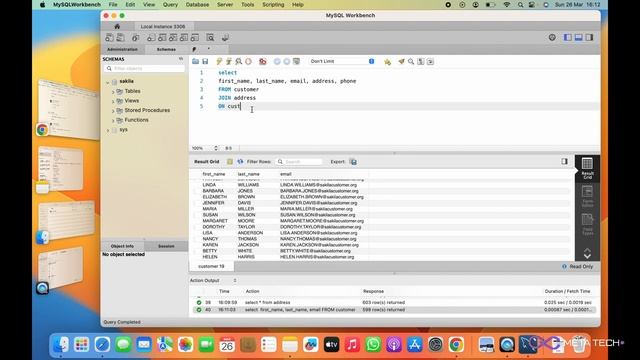
Task: Click the create new table icon
Action: pyautogui.click(x=162, y=38)
